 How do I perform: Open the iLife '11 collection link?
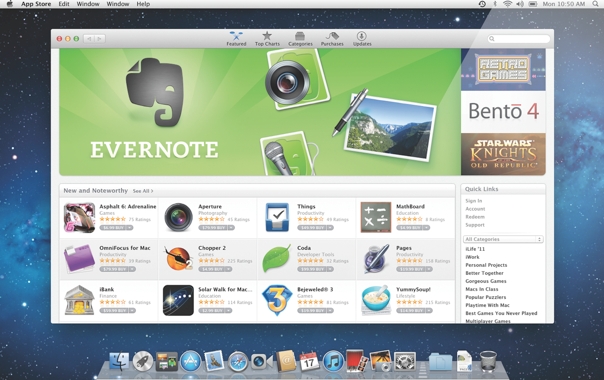[x=475, y=249]
